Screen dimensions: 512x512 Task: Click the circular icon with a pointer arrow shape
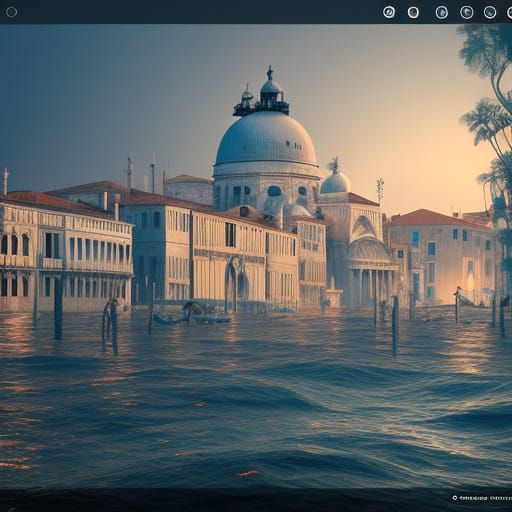click(442, 13)
